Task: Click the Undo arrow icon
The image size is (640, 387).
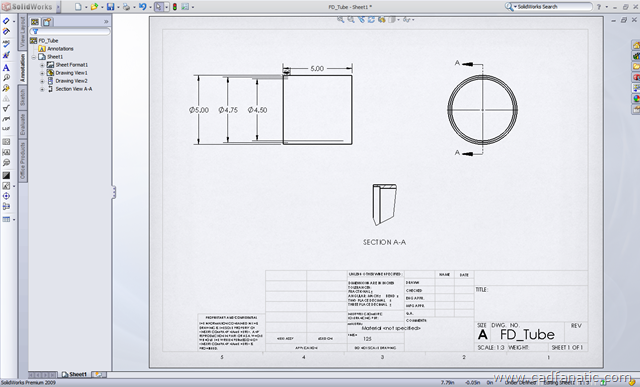Action: (x=142, y=7)
